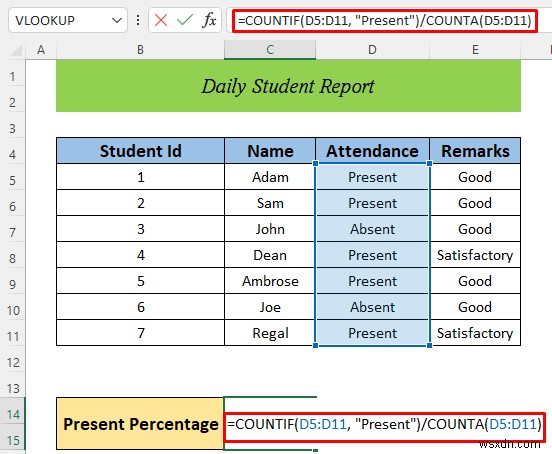Select column C header
552x454 pixels.
click(x=270, y=50)
